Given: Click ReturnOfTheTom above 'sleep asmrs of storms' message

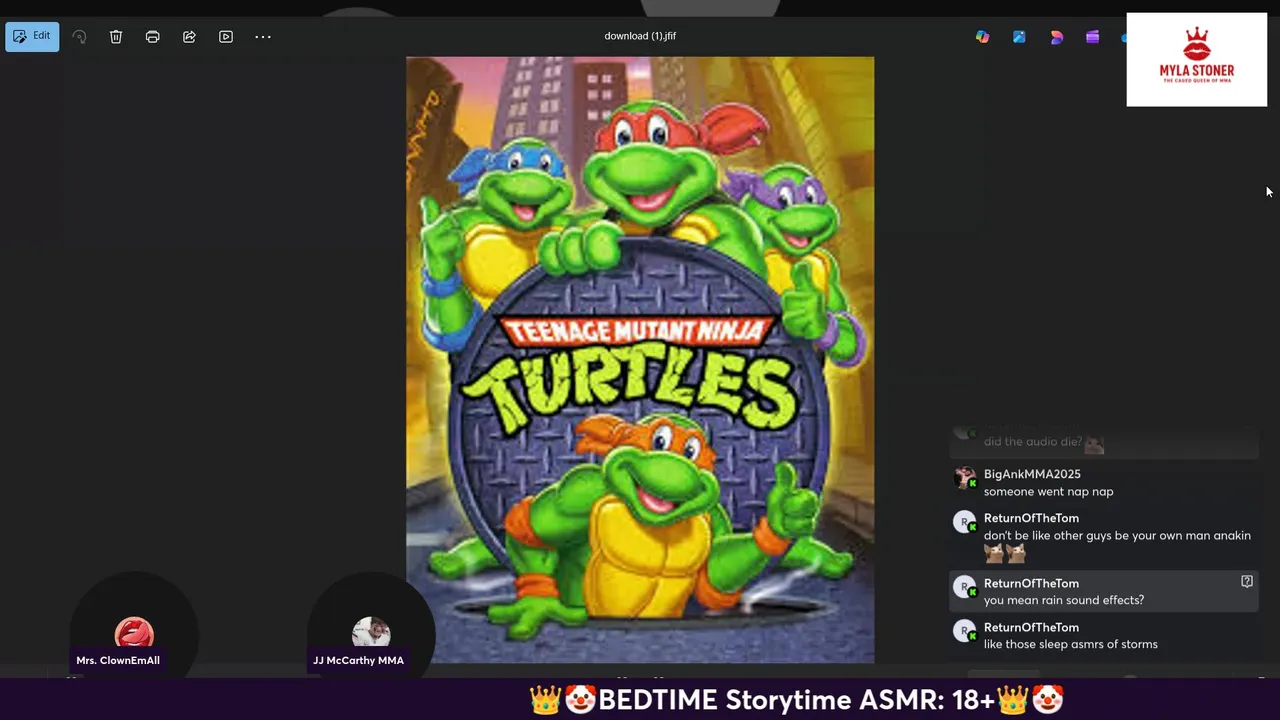Looking at the screenshot, I should 1031,627.
